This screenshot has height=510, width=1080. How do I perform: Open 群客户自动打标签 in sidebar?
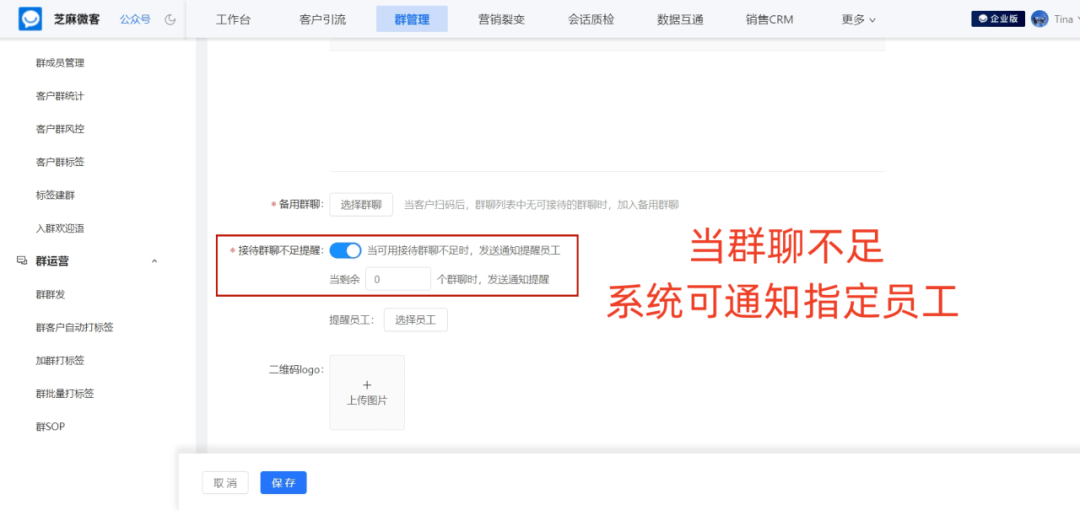(x=74, y=327)
